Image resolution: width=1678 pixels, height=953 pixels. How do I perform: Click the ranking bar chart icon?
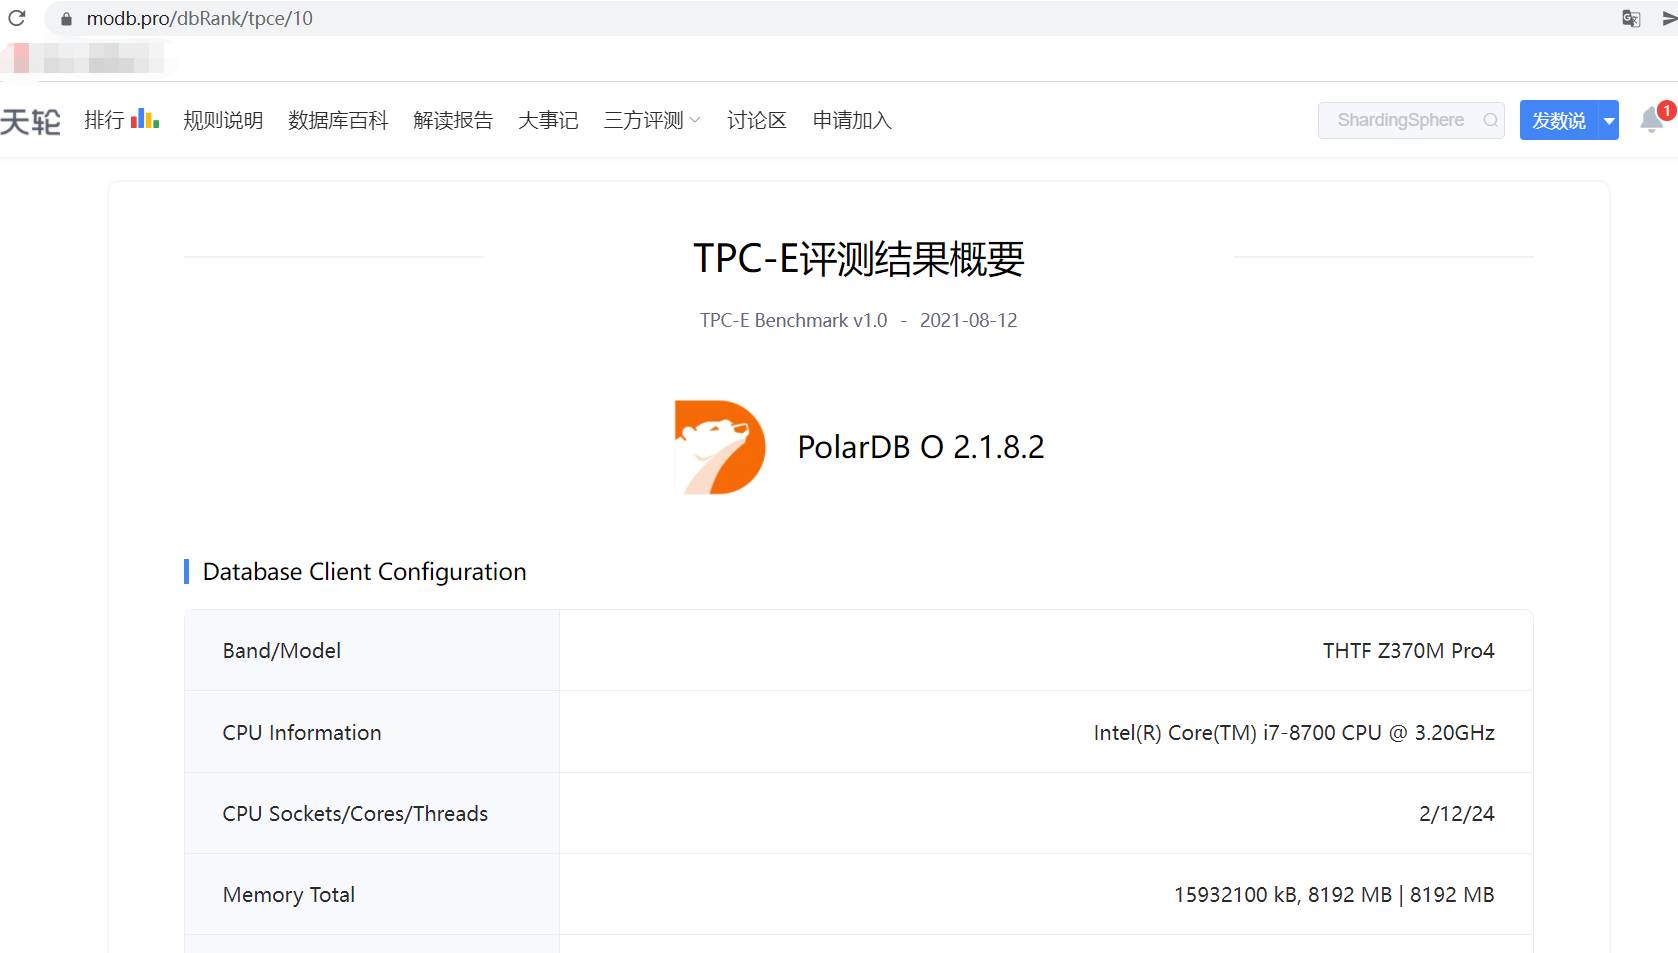point(145,119)
